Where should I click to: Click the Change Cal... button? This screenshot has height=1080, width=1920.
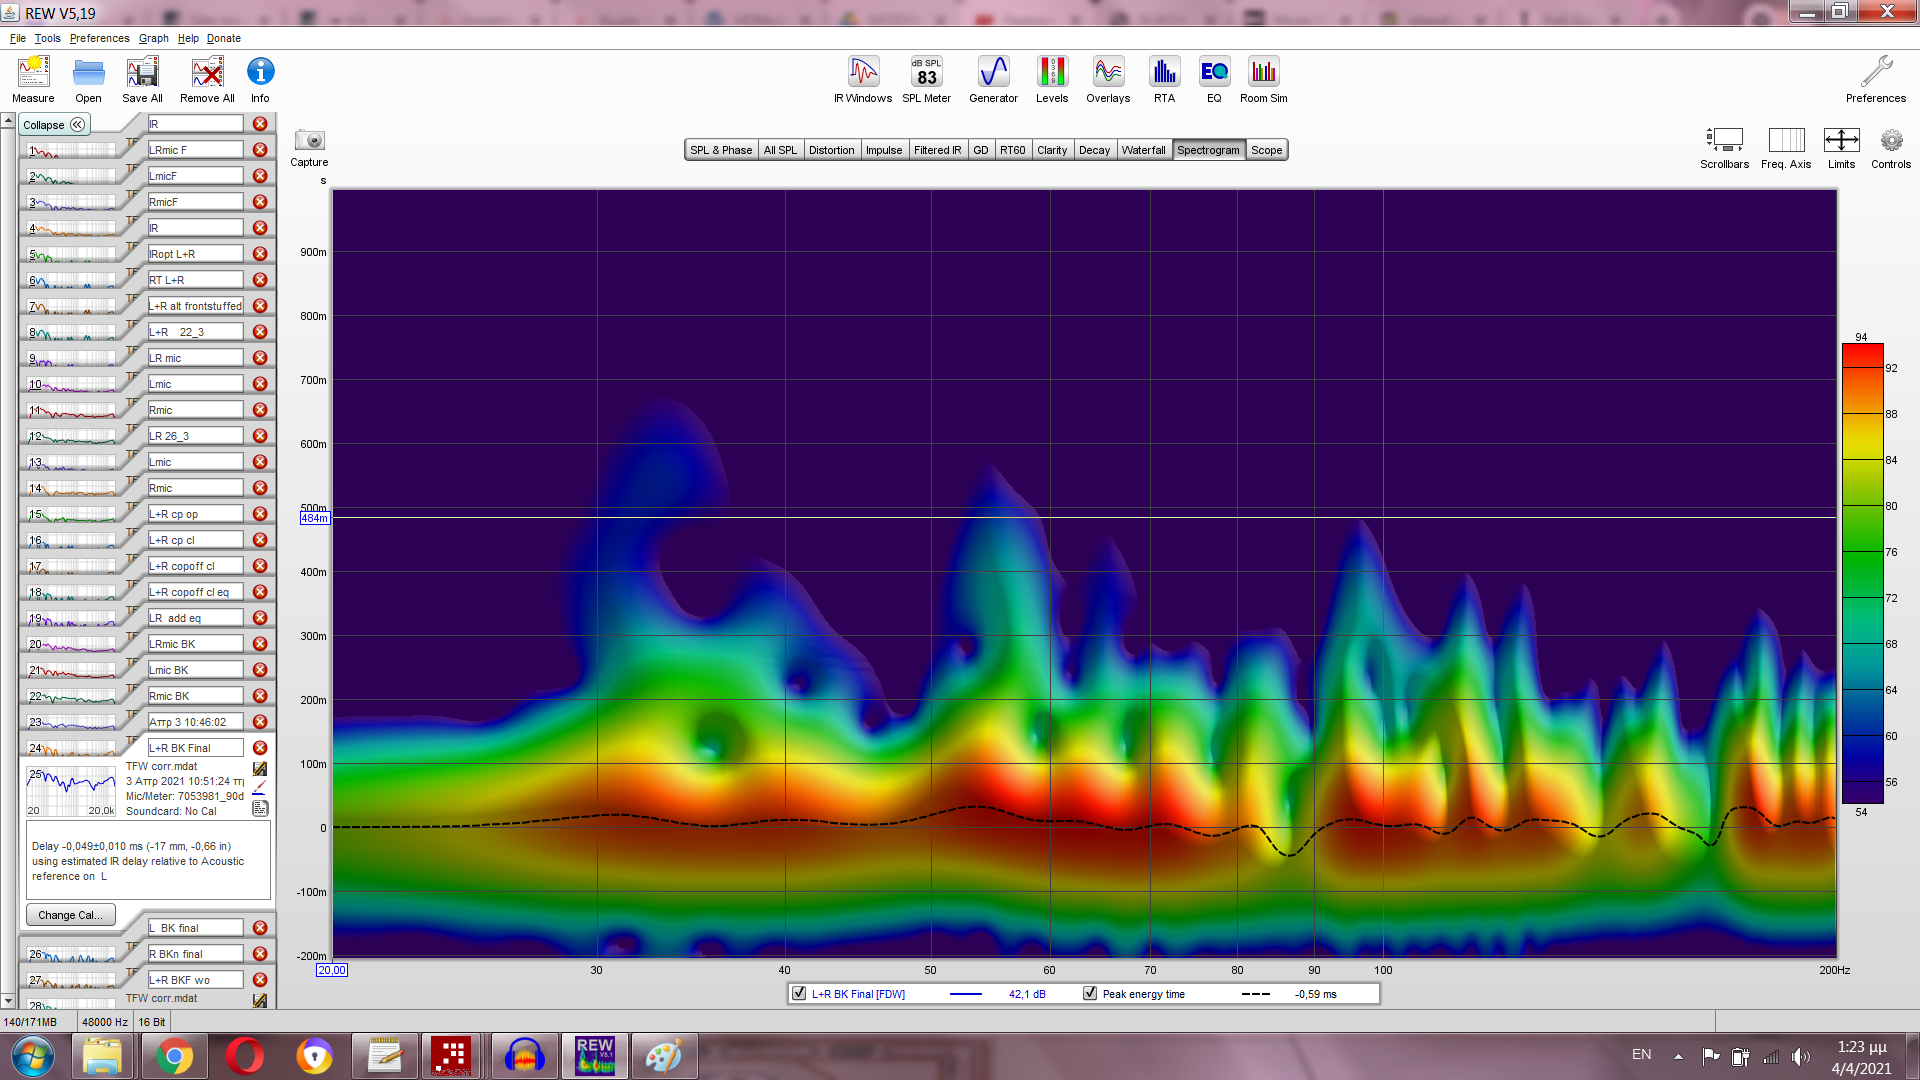70,915
